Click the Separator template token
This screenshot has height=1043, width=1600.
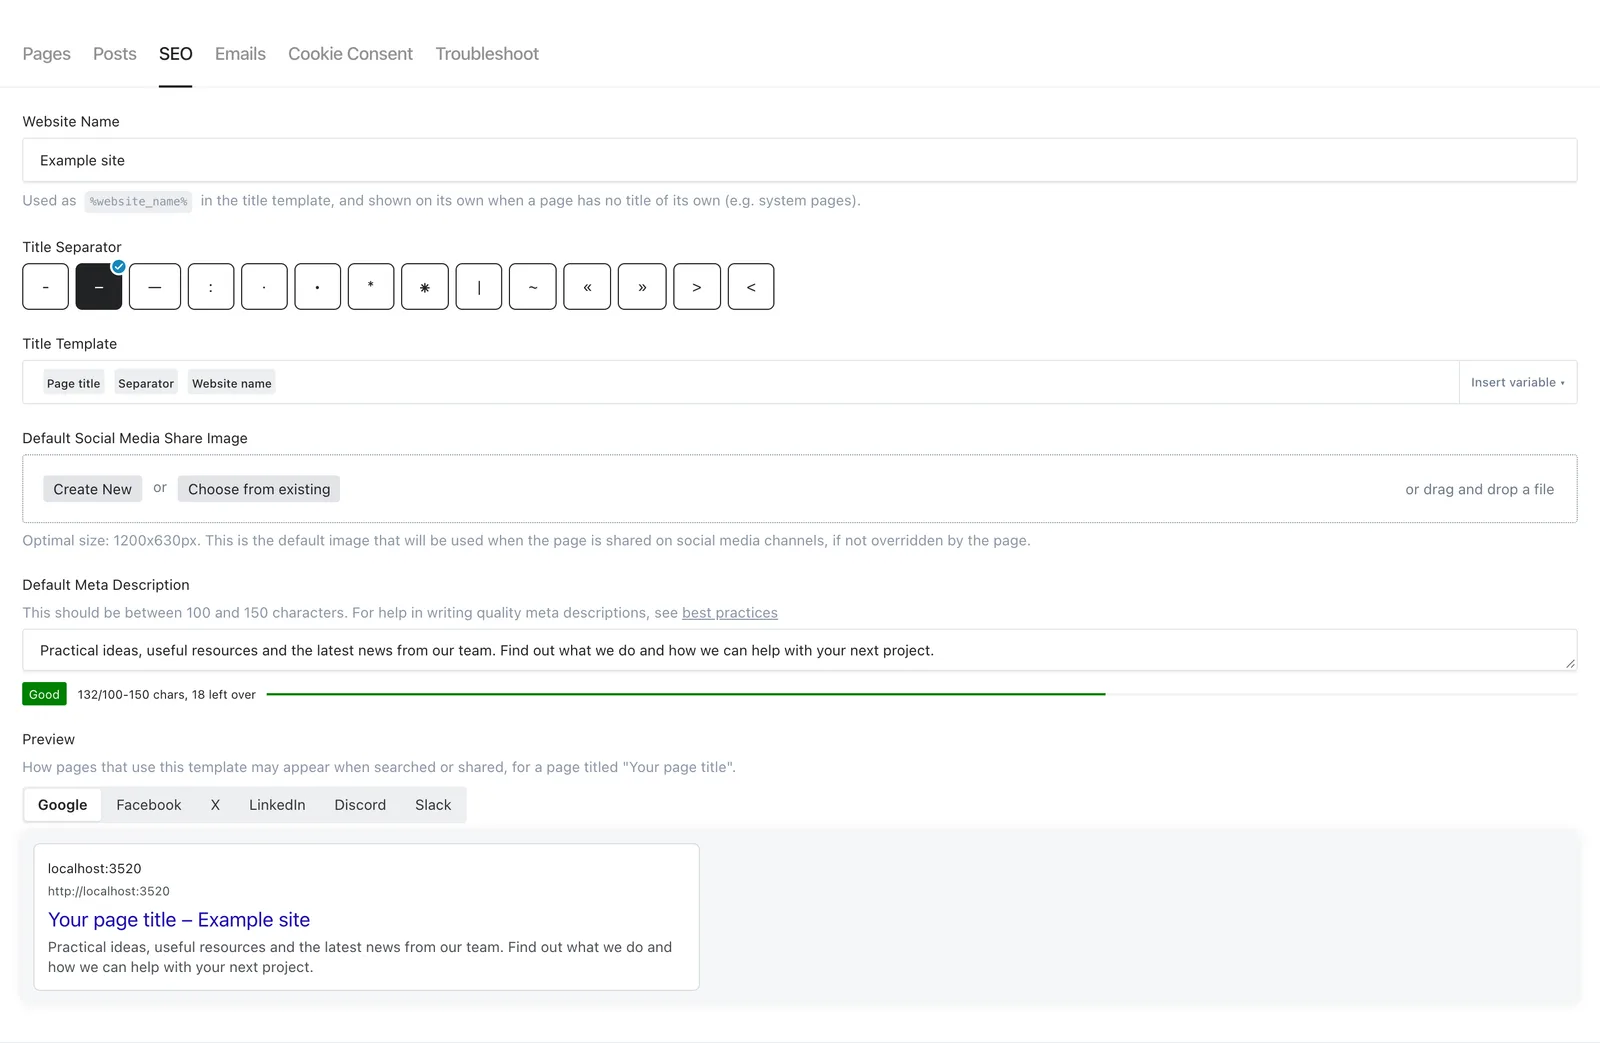[x=146, y=383]
